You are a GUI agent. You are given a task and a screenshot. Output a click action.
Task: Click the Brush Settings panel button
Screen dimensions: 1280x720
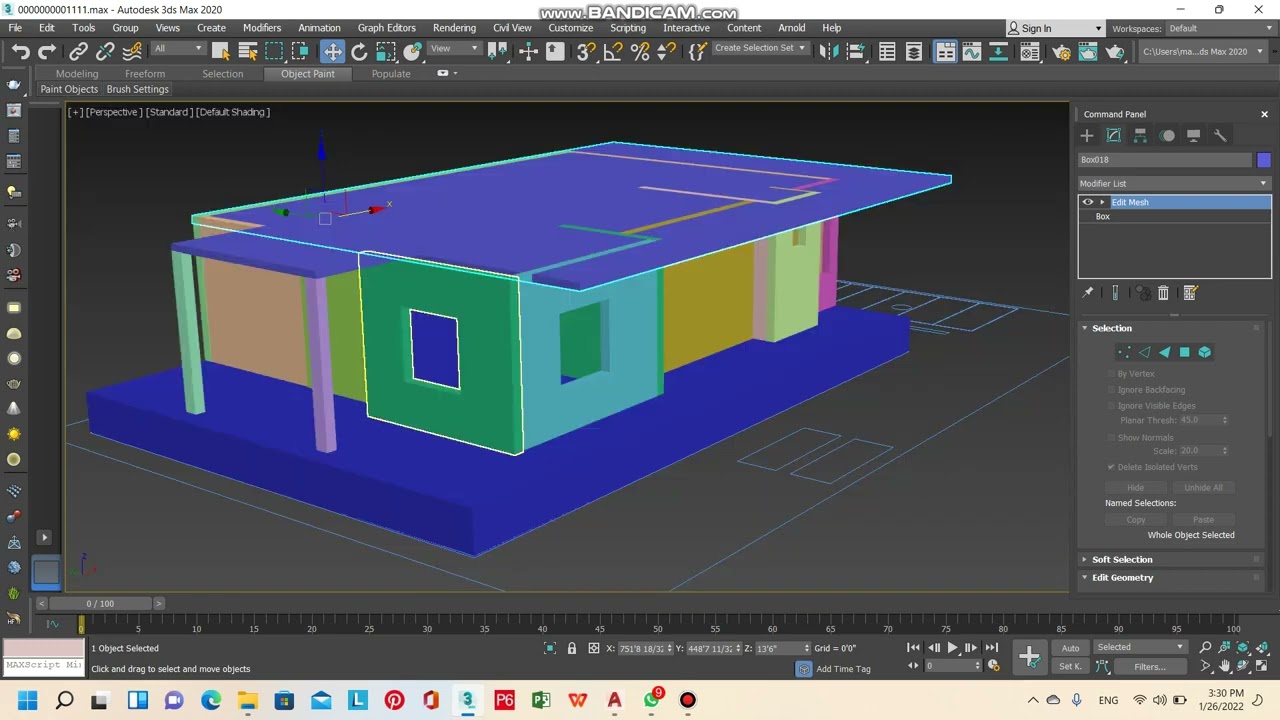click(x=138, y=89)
